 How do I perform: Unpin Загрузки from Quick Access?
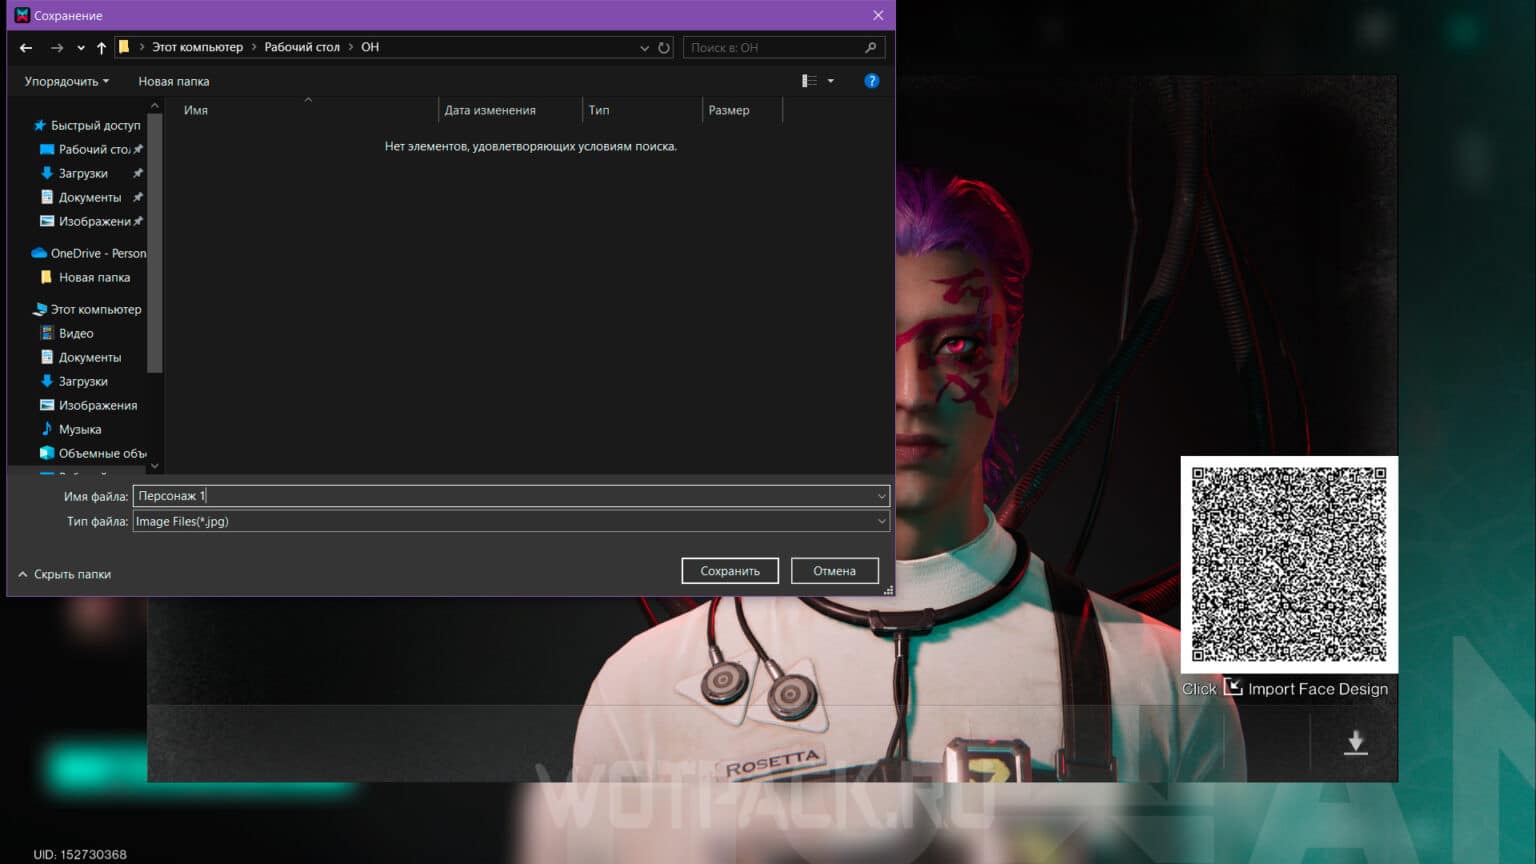pyautogui.click(x=138, y=173)
